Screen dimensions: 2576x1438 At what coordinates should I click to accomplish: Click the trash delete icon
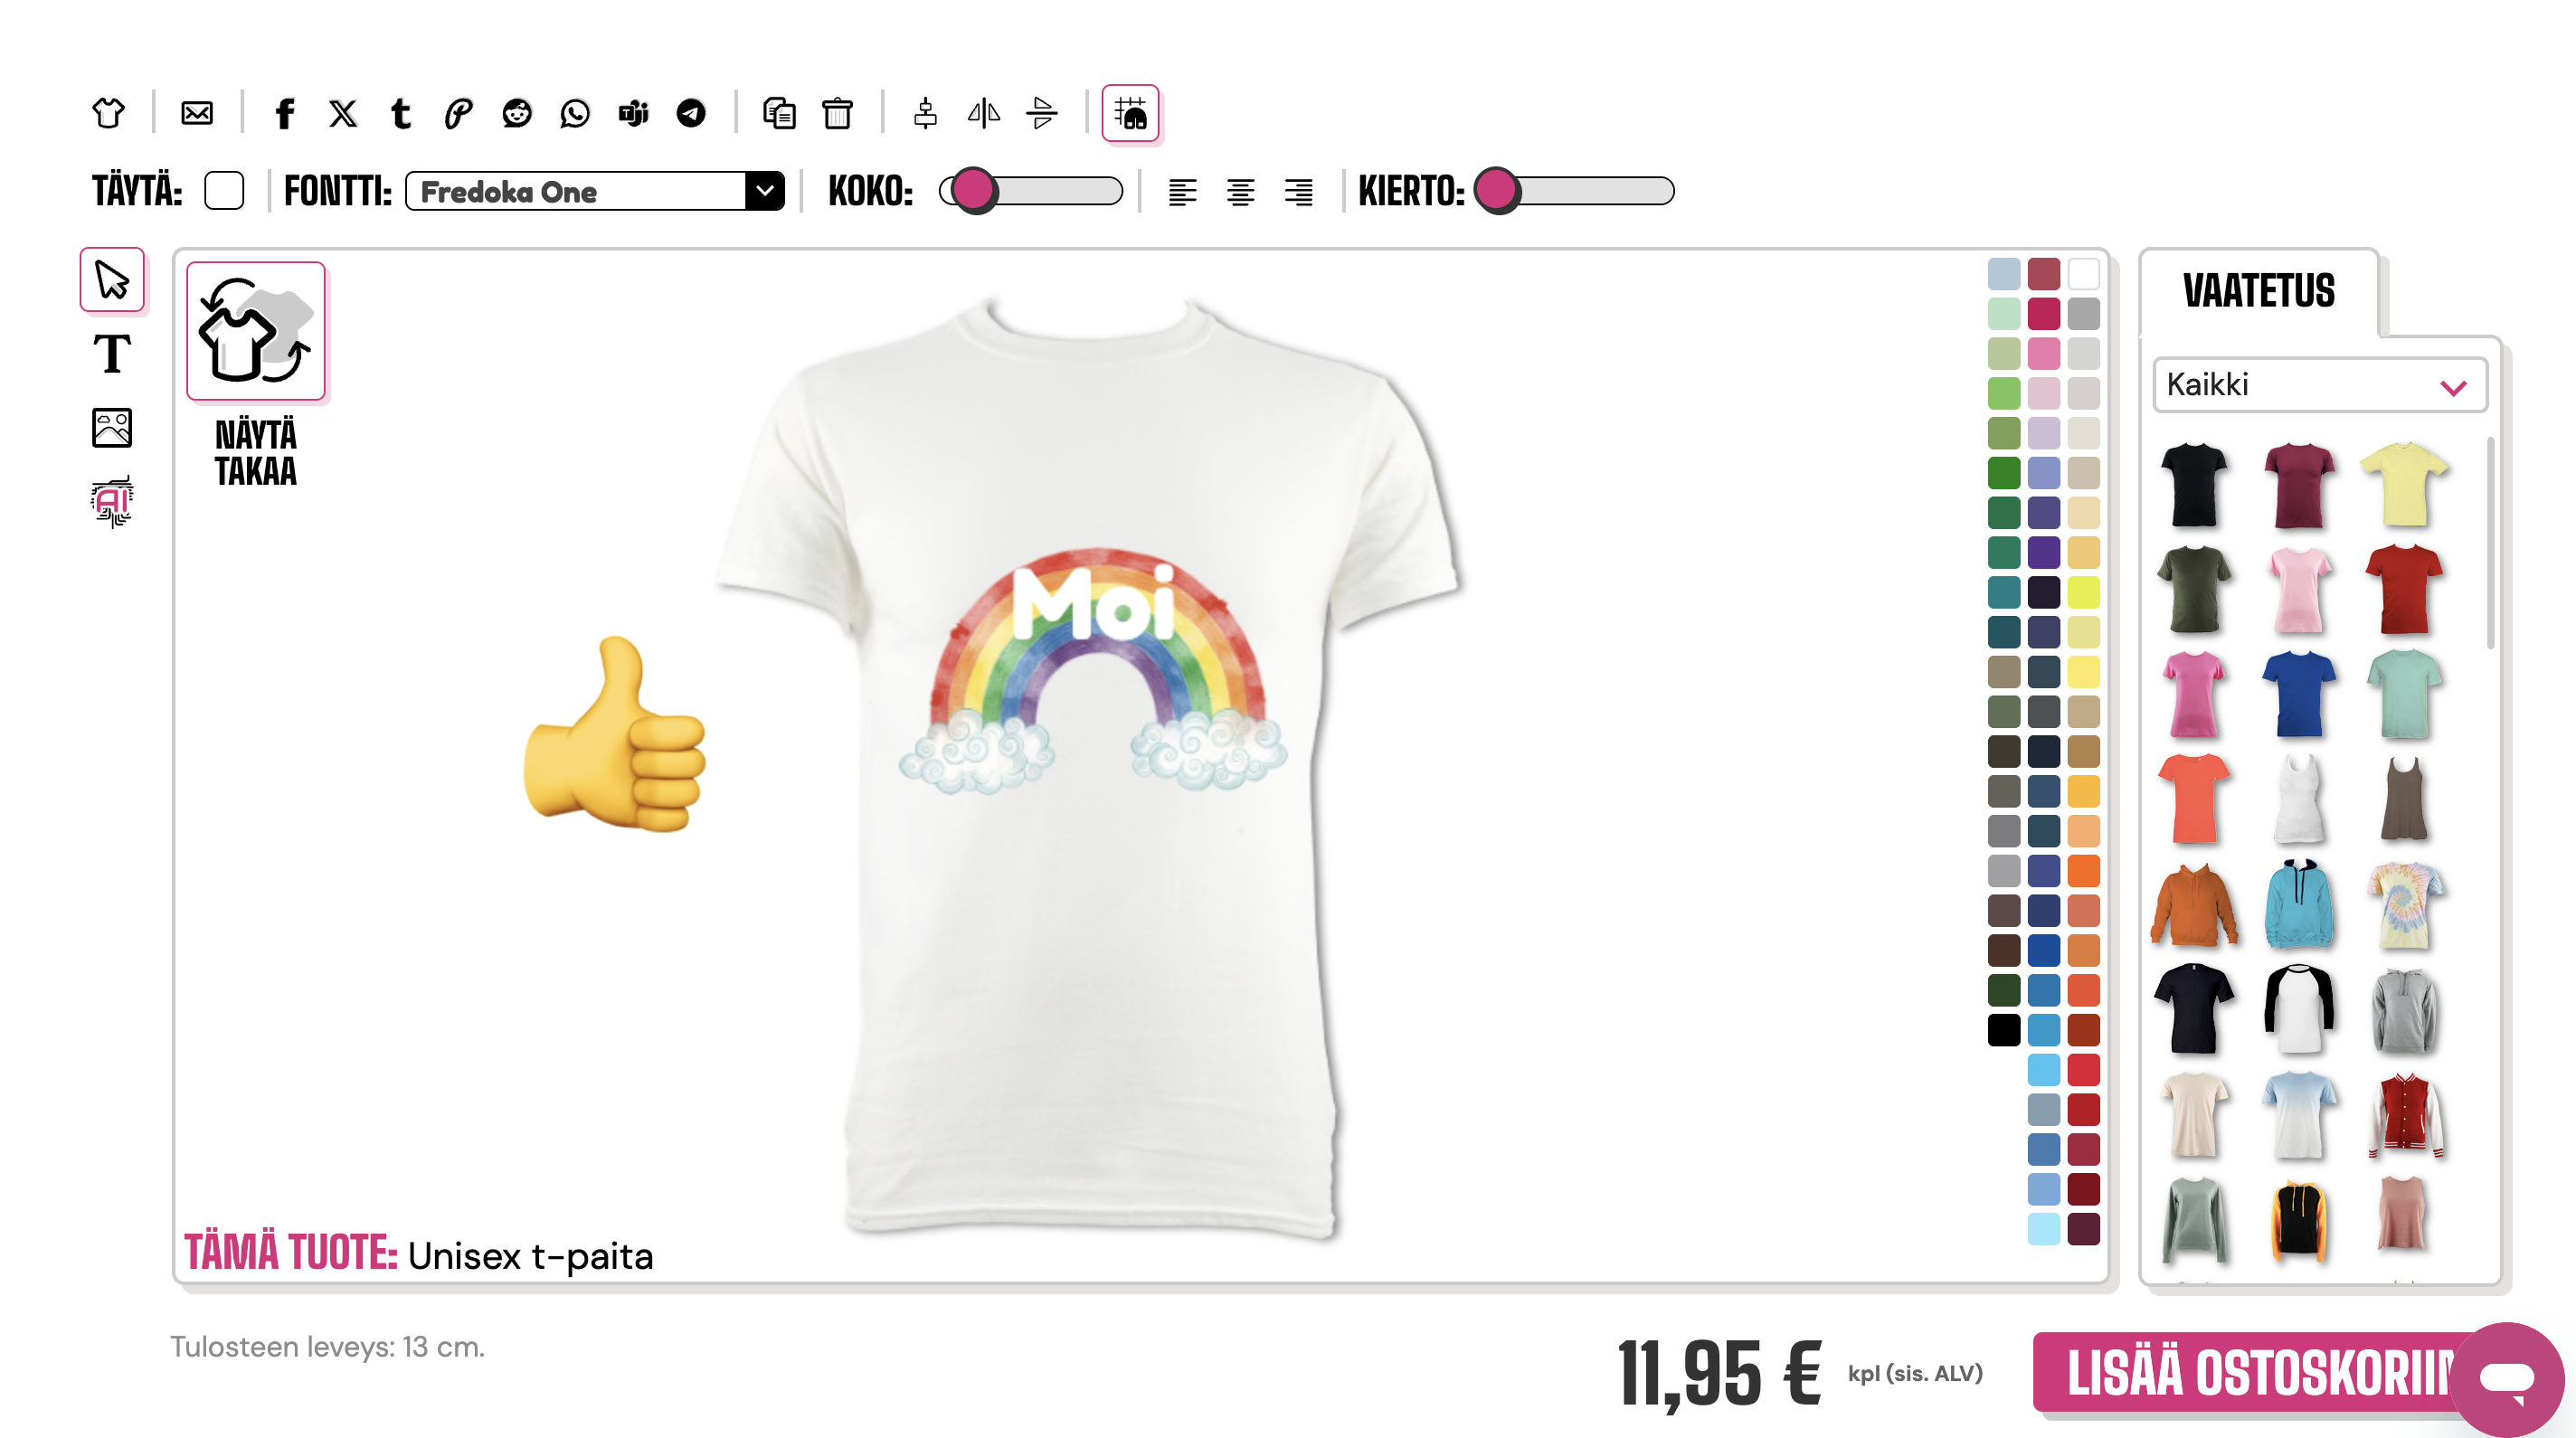click(x=837, y=113)
